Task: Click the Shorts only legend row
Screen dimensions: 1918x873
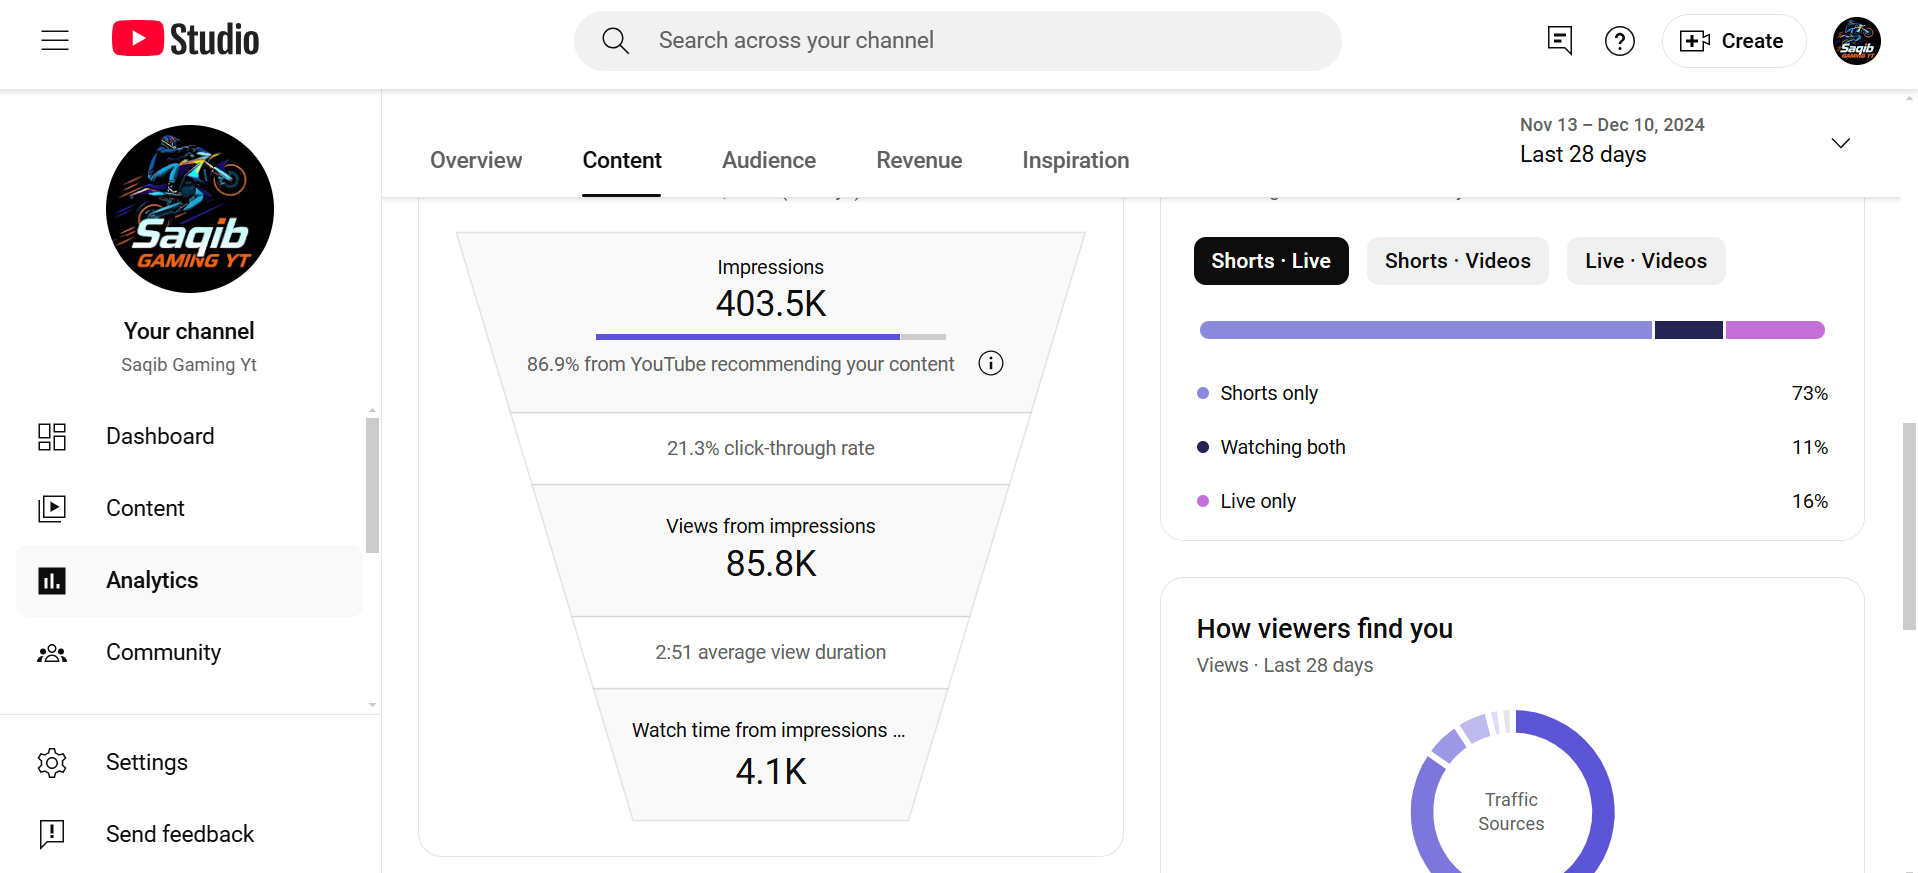Action: [1512, 393]
